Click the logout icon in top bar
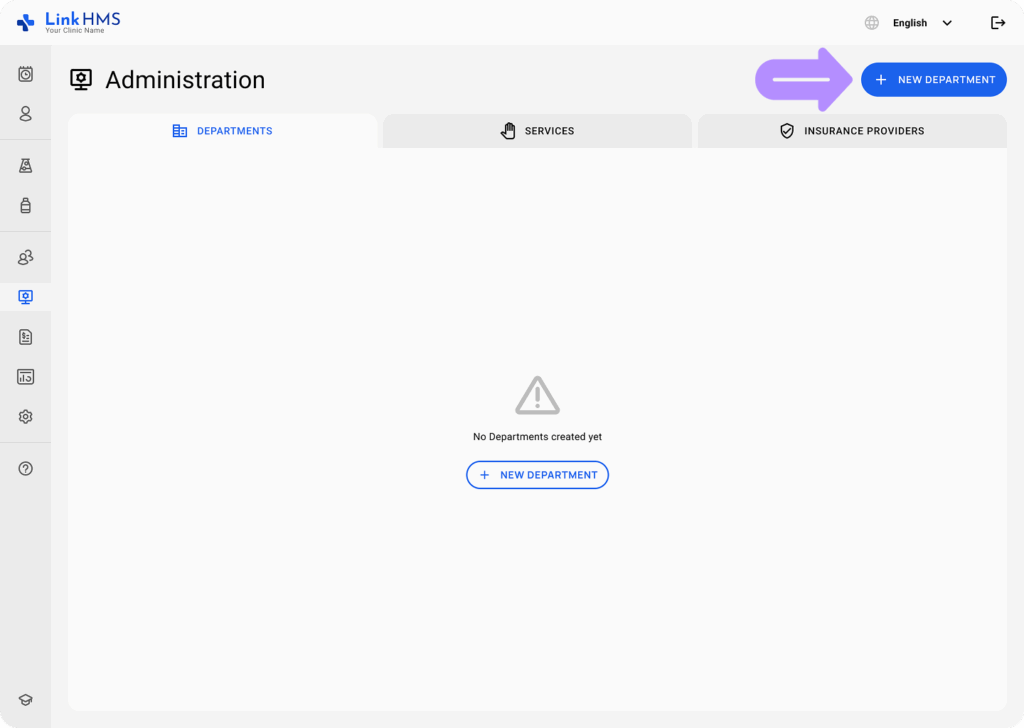This screenshot has width=1024, height=728. [x=997, y=23]
